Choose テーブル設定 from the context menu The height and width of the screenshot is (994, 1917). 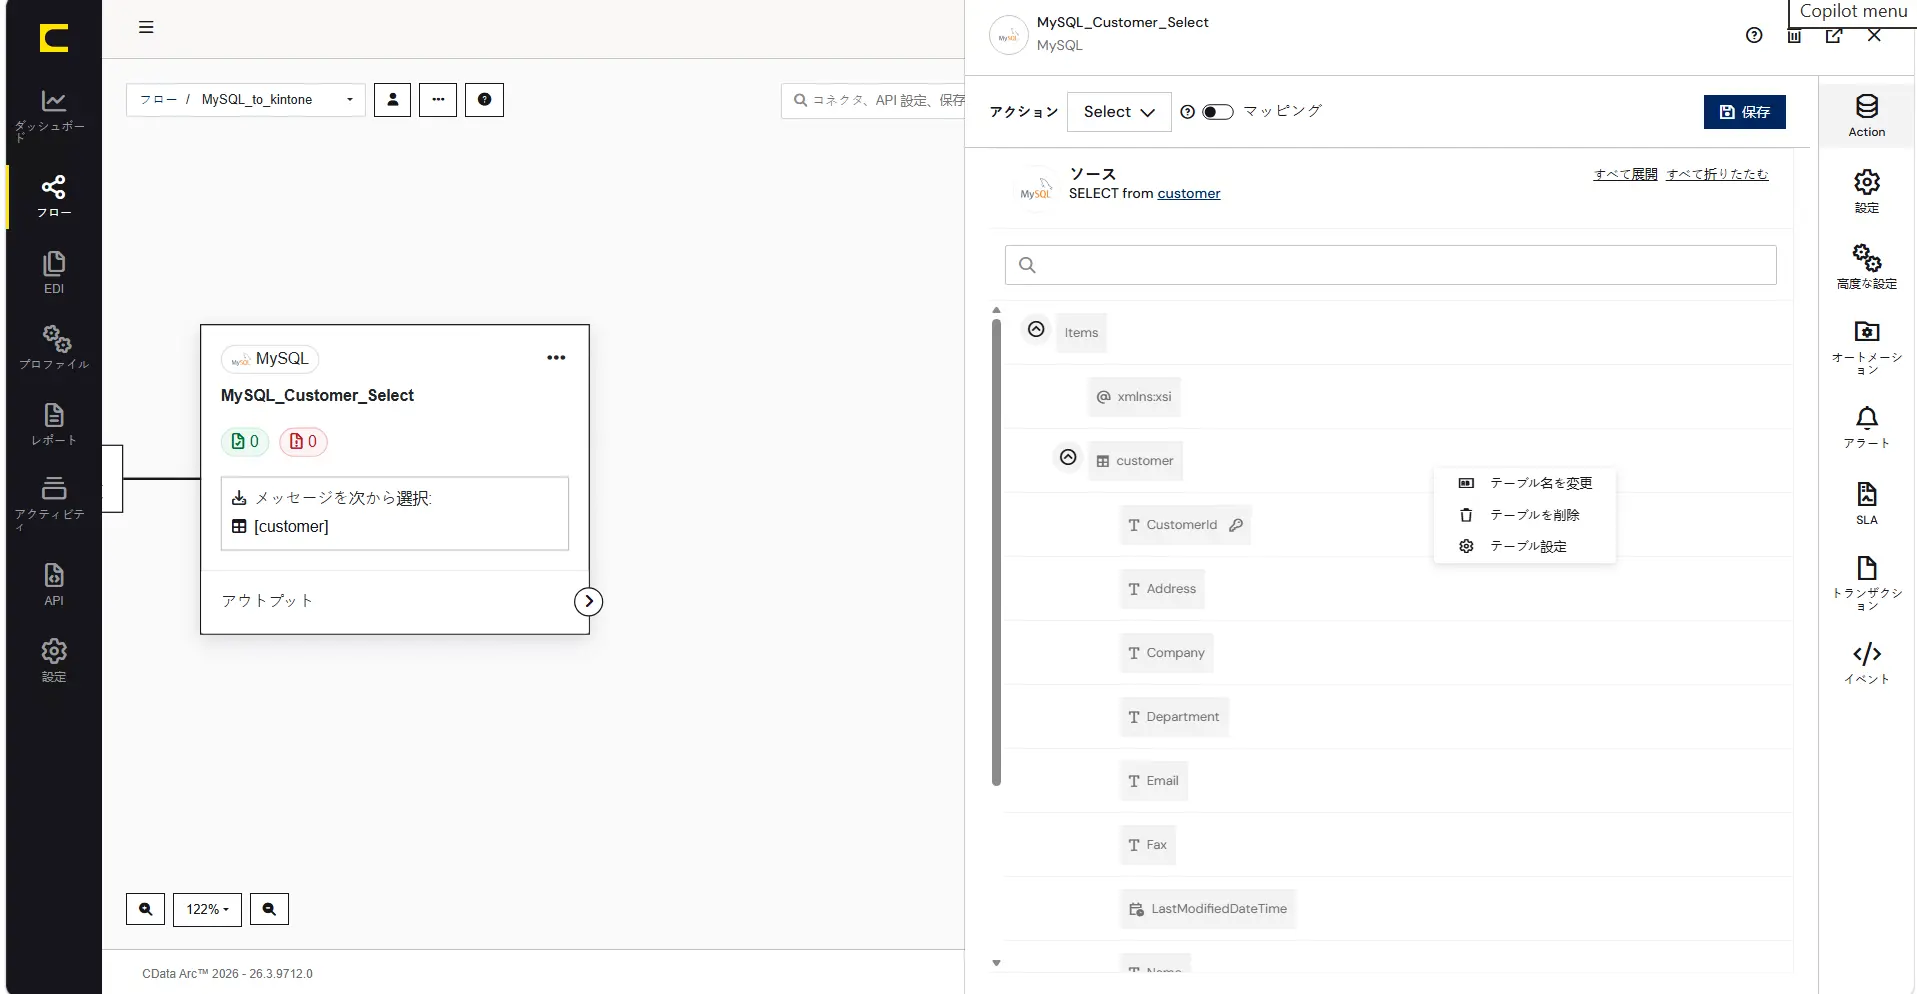click(1524, 546)
